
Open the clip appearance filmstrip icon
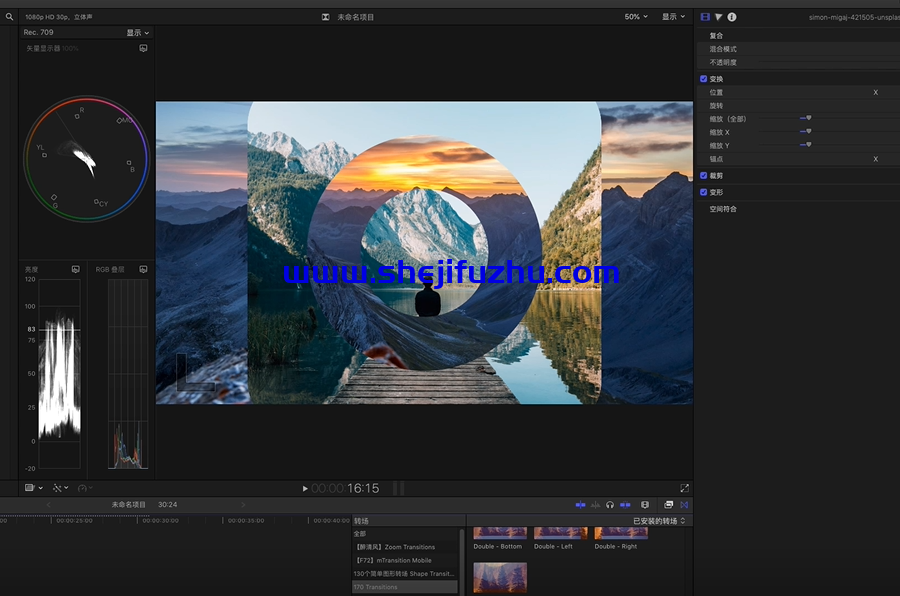click(645, 505)
